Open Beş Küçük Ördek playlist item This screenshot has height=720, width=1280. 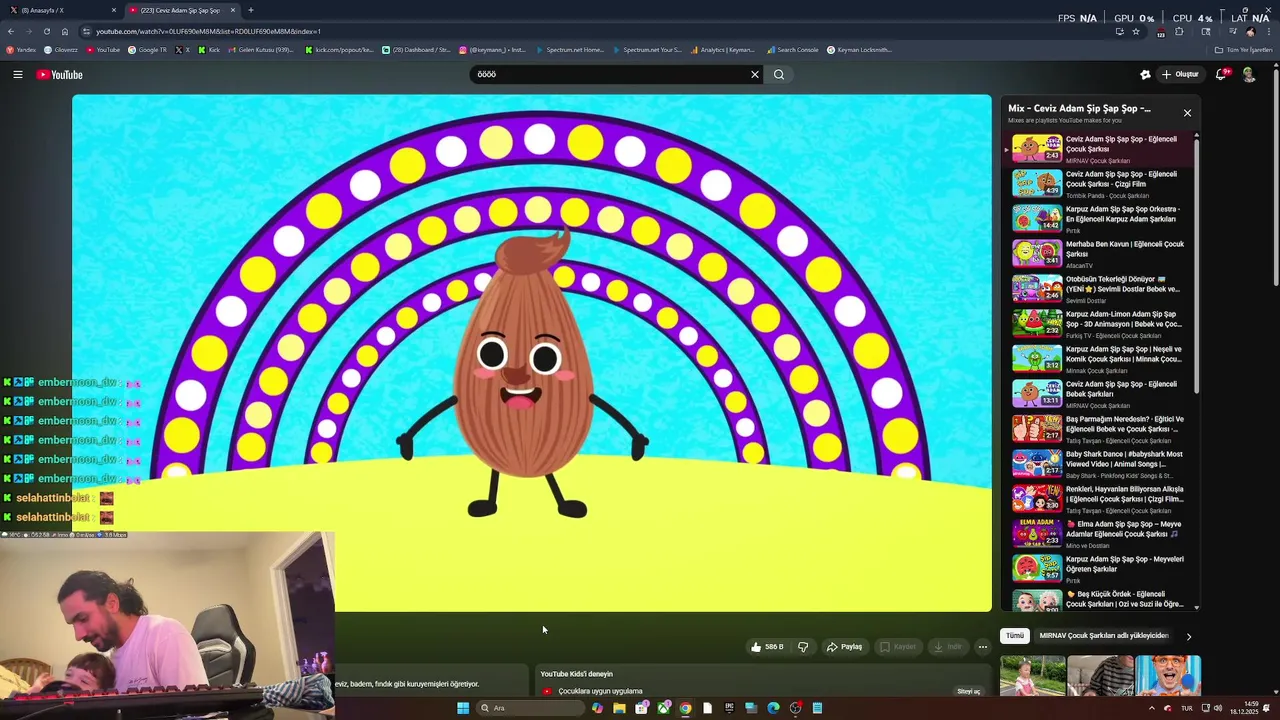[x=1099, y=600]
